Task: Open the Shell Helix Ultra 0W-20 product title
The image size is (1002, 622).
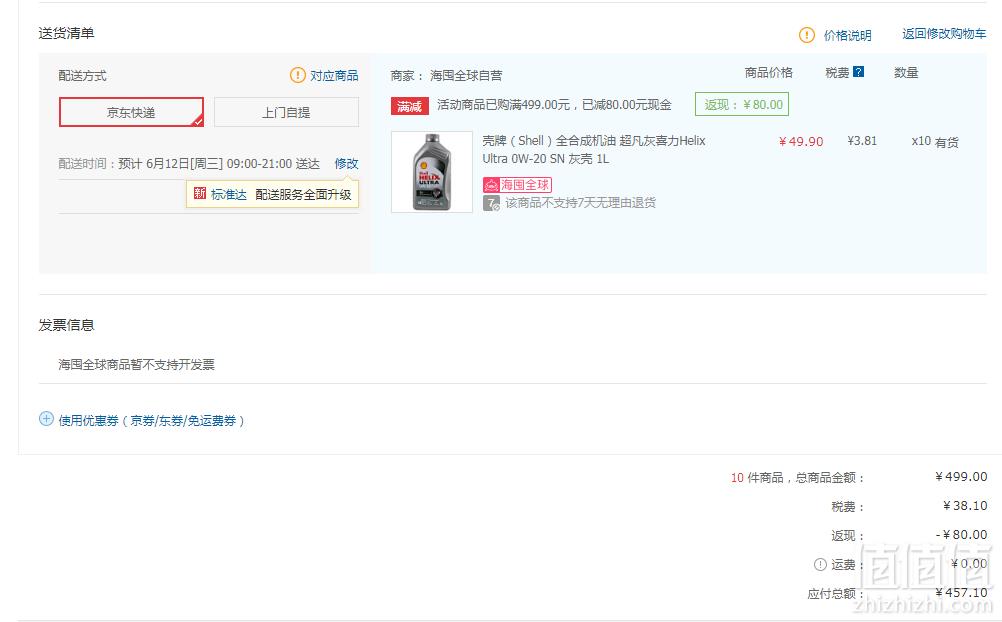Action: 594,150
